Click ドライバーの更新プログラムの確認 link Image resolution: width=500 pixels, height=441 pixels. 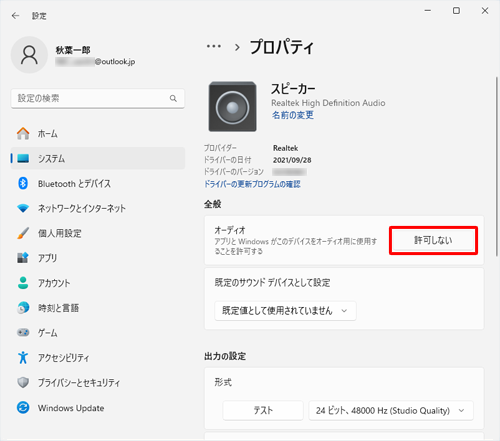[x=252, y=184]
